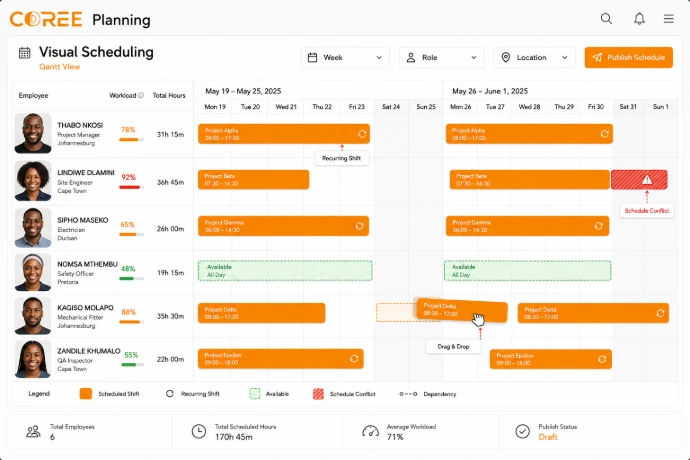Open the Location filter dropdown
Image resolution: width=690 pixels, height=460 pixels.
534,58
